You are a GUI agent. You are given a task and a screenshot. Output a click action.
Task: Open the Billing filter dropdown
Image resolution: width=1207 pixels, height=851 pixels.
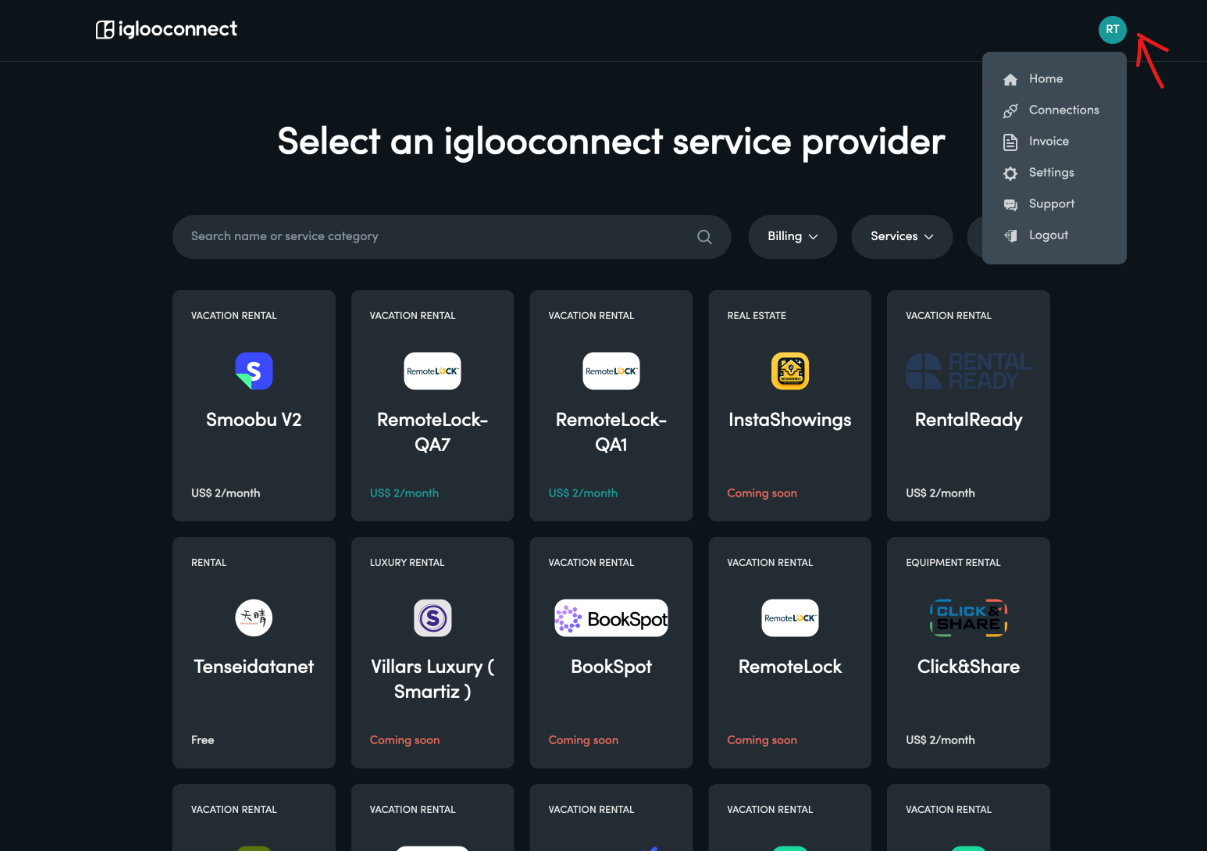[x=793, y=237]
